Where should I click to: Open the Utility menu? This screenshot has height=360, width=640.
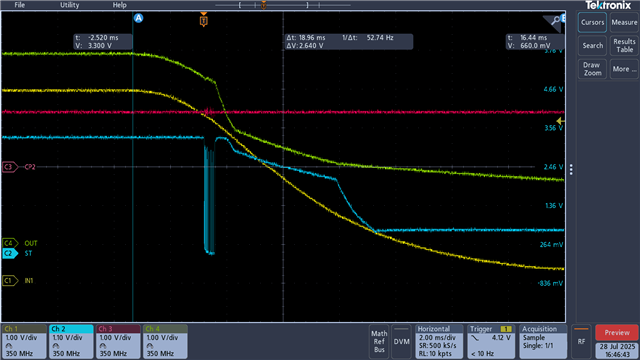point(69,5)
